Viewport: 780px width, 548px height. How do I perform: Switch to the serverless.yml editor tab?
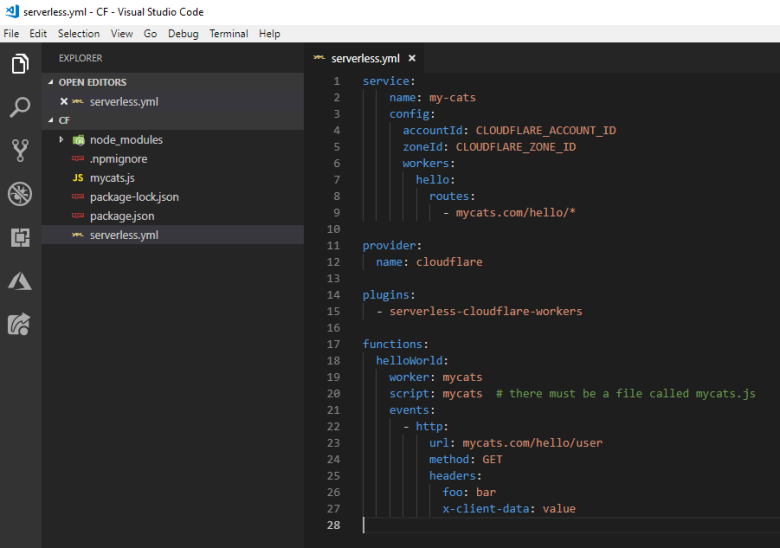(x=365, y=58)
